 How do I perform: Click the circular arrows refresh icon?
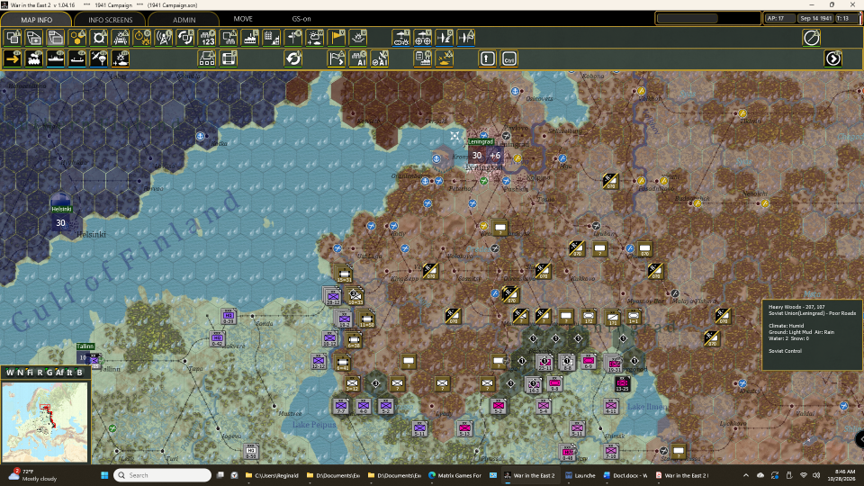(294, 58)
